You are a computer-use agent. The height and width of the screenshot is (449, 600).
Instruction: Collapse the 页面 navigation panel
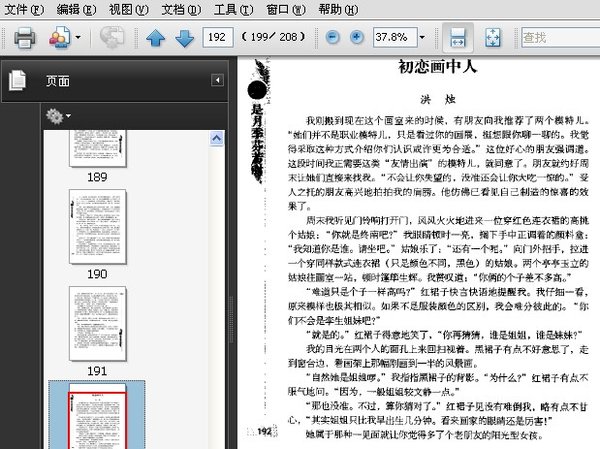coord(217,80)
